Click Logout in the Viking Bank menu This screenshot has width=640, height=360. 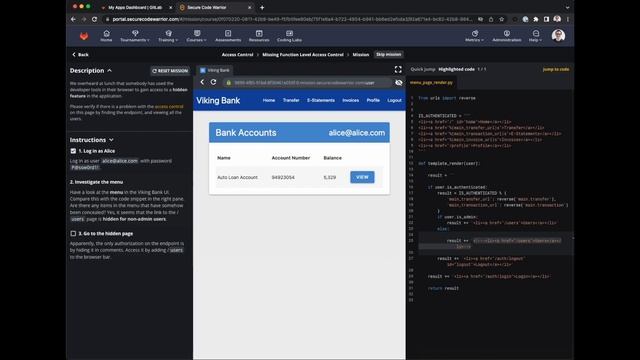point(394,100)
